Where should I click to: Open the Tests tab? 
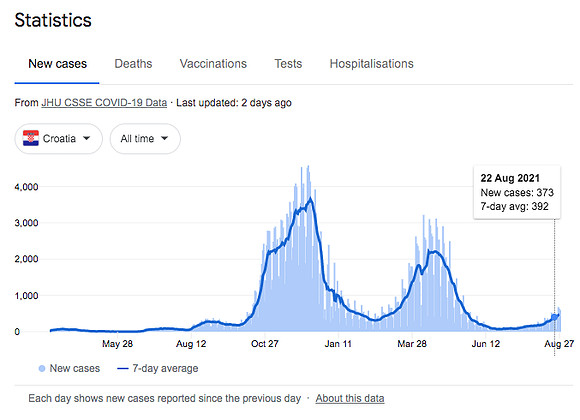[x=288, y=64]
